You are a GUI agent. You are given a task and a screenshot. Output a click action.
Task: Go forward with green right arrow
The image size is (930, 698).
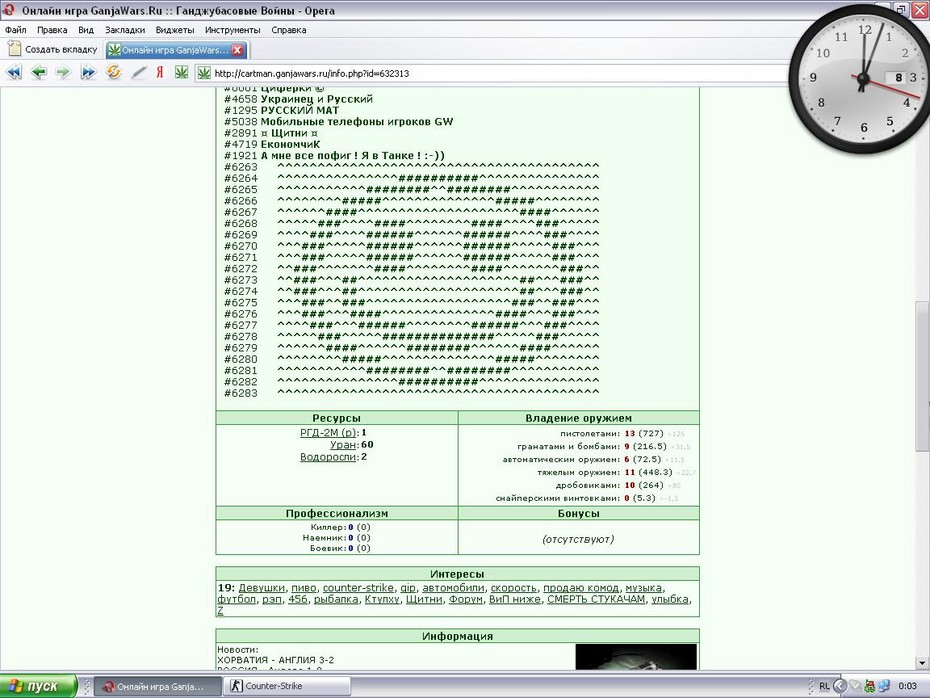point(63,73)
